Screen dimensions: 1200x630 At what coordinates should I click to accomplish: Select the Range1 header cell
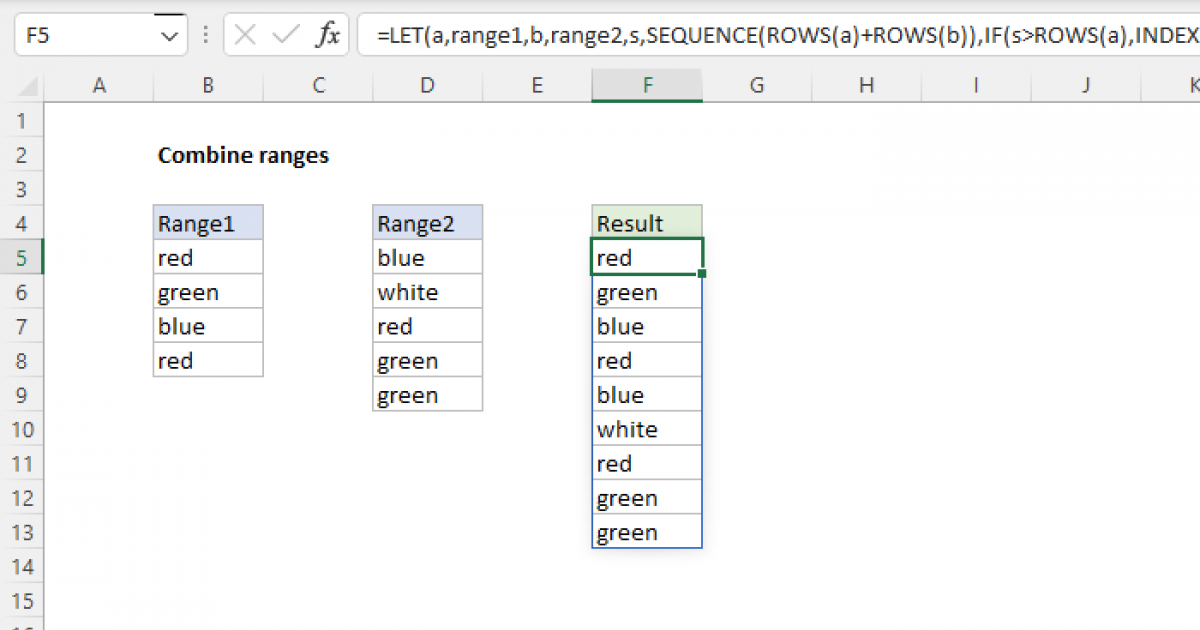207,222
